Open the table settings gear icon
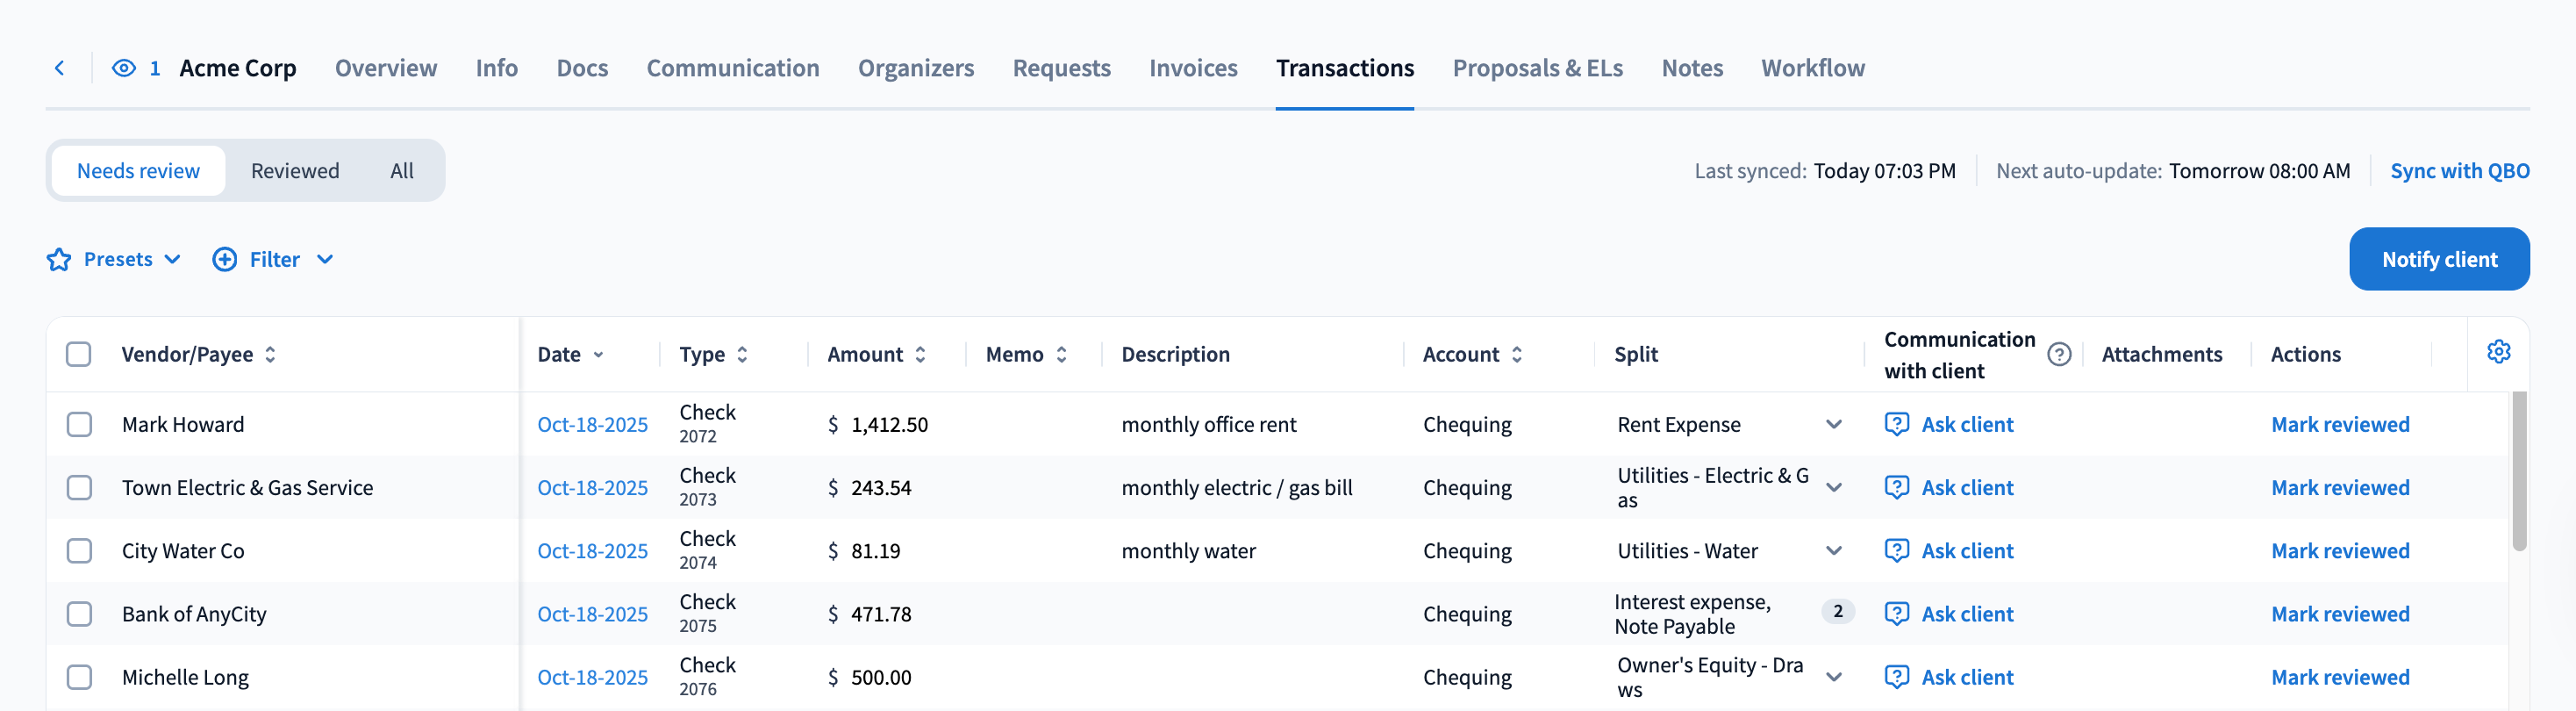Image resolution: width=2576 pixels, height=711 pixels. [x=2498, y=352]
